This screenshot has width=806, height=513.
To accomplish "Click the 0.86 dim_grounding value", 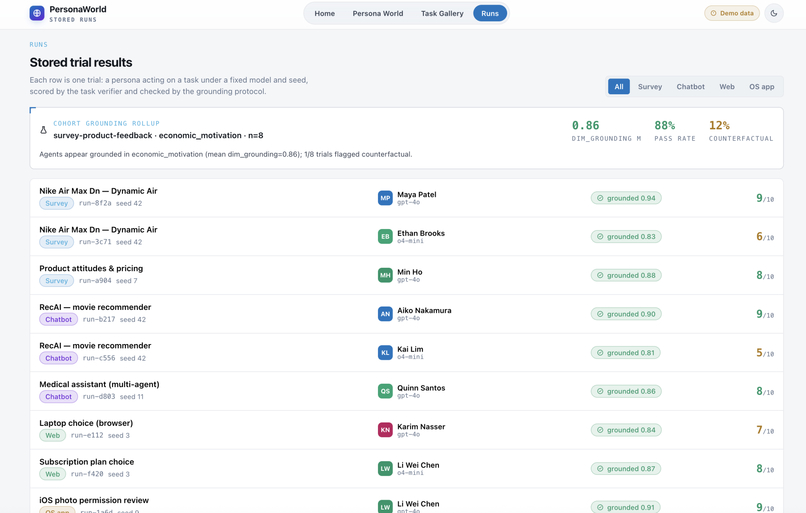I will coord(585,125).
